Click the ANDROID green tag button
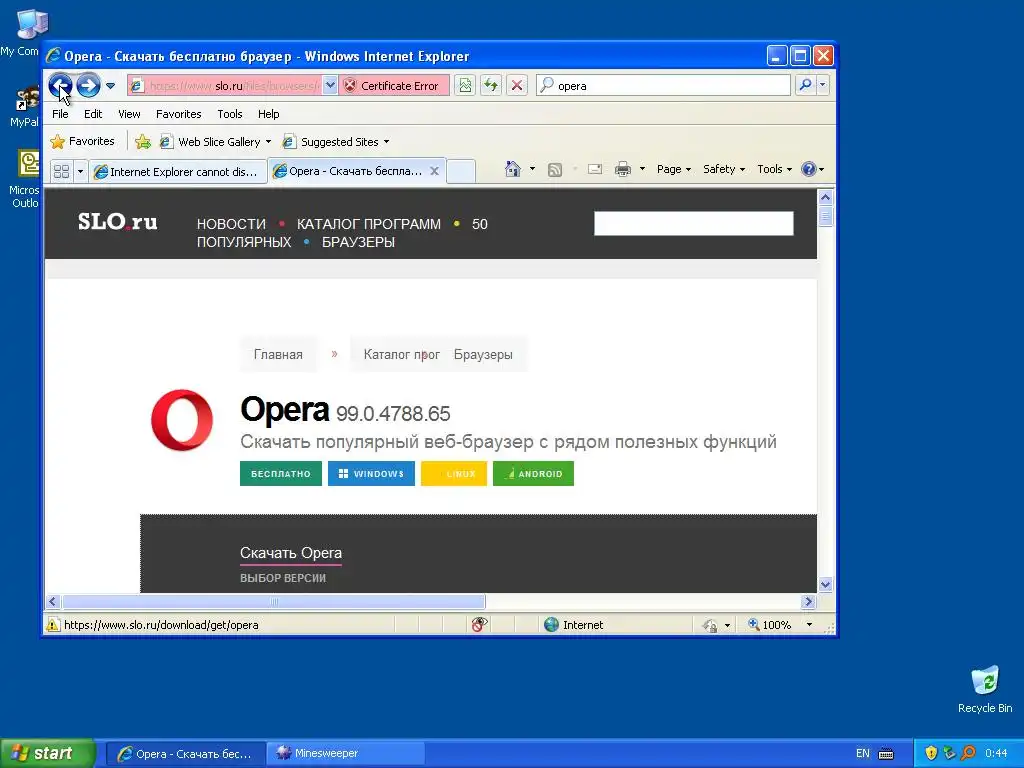1024x768 pixels. 533,473
